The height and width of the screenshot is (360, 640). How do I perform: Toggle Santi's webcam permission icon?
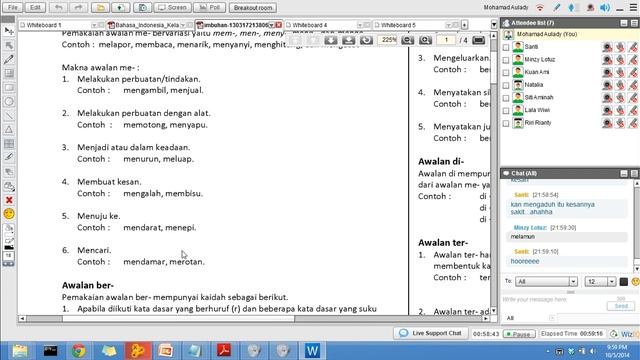(607, 47)
